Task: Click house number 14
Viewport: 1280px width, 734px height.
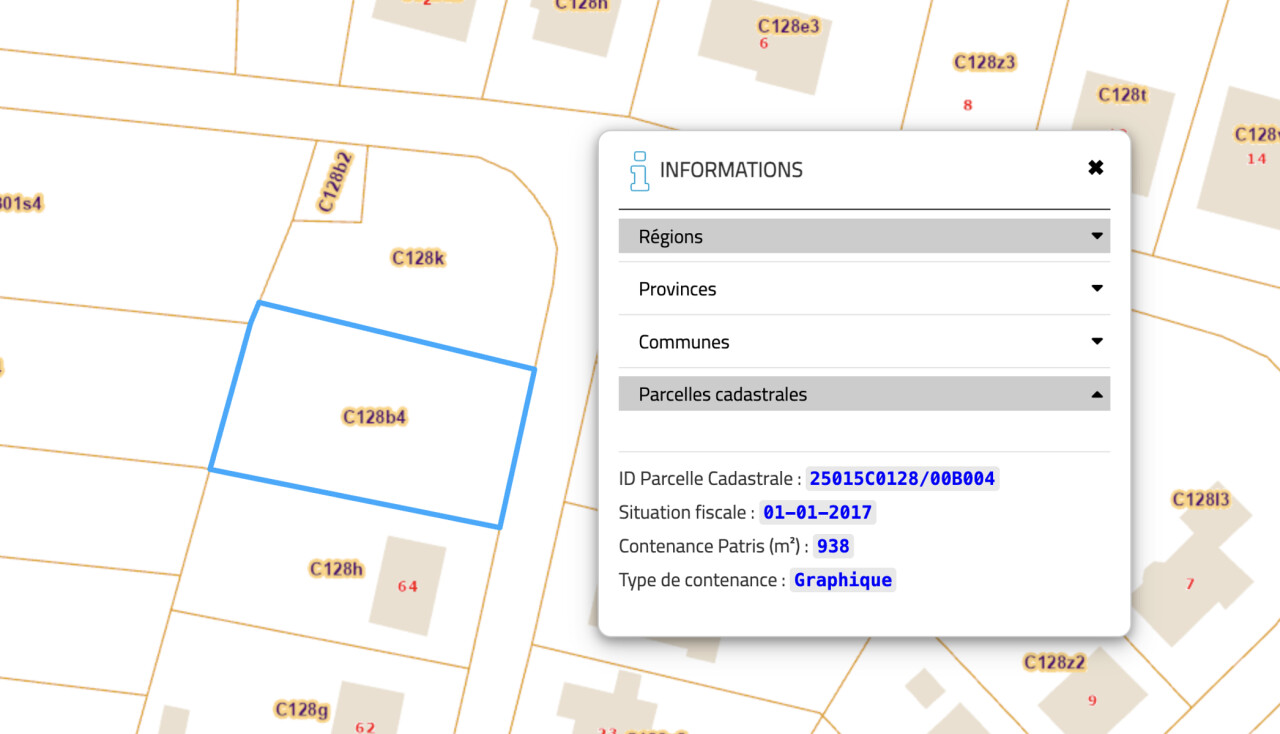Action: point(1257,159)
